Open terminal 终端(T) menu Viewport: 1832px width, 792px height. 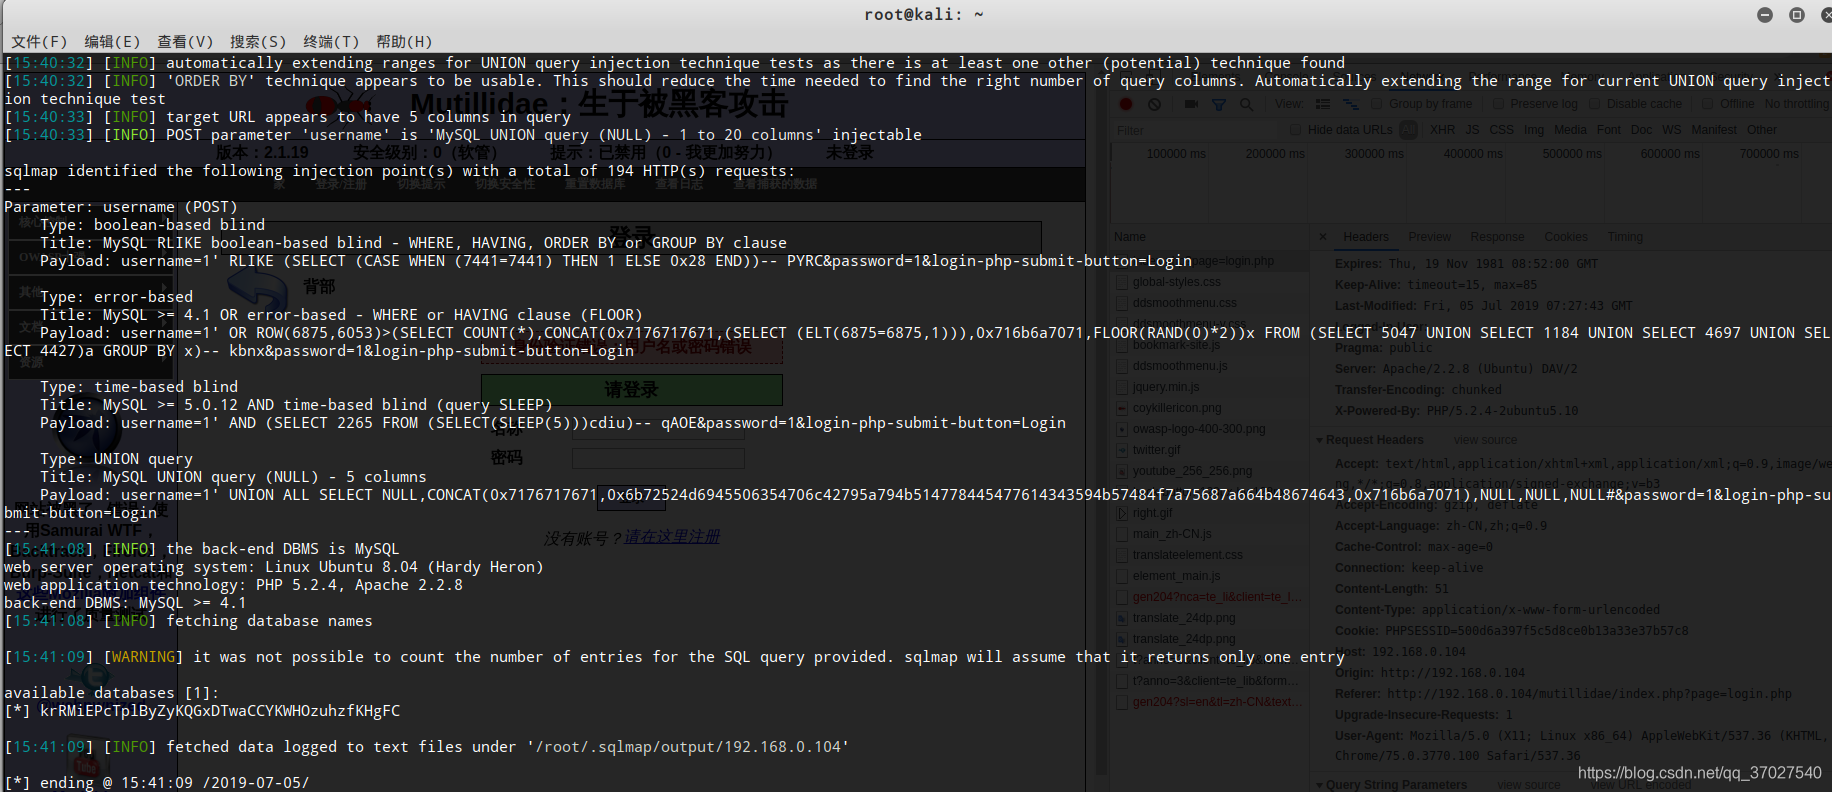click(331, 41)
